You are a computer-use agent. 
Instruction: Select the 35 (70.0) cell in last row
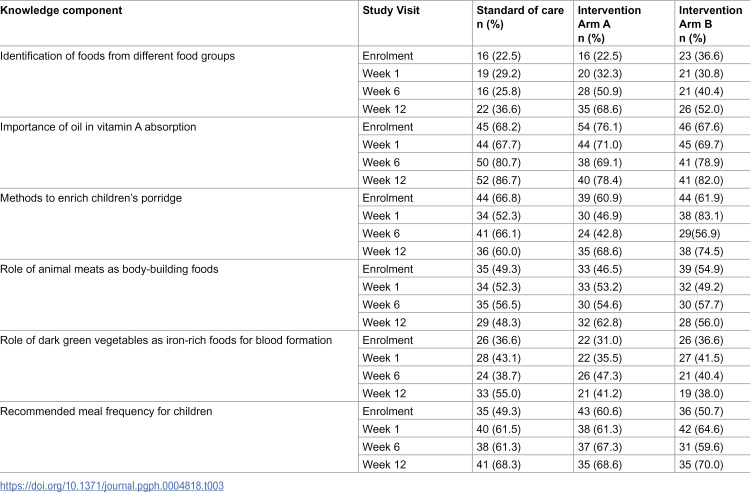[x=701, y=465]
